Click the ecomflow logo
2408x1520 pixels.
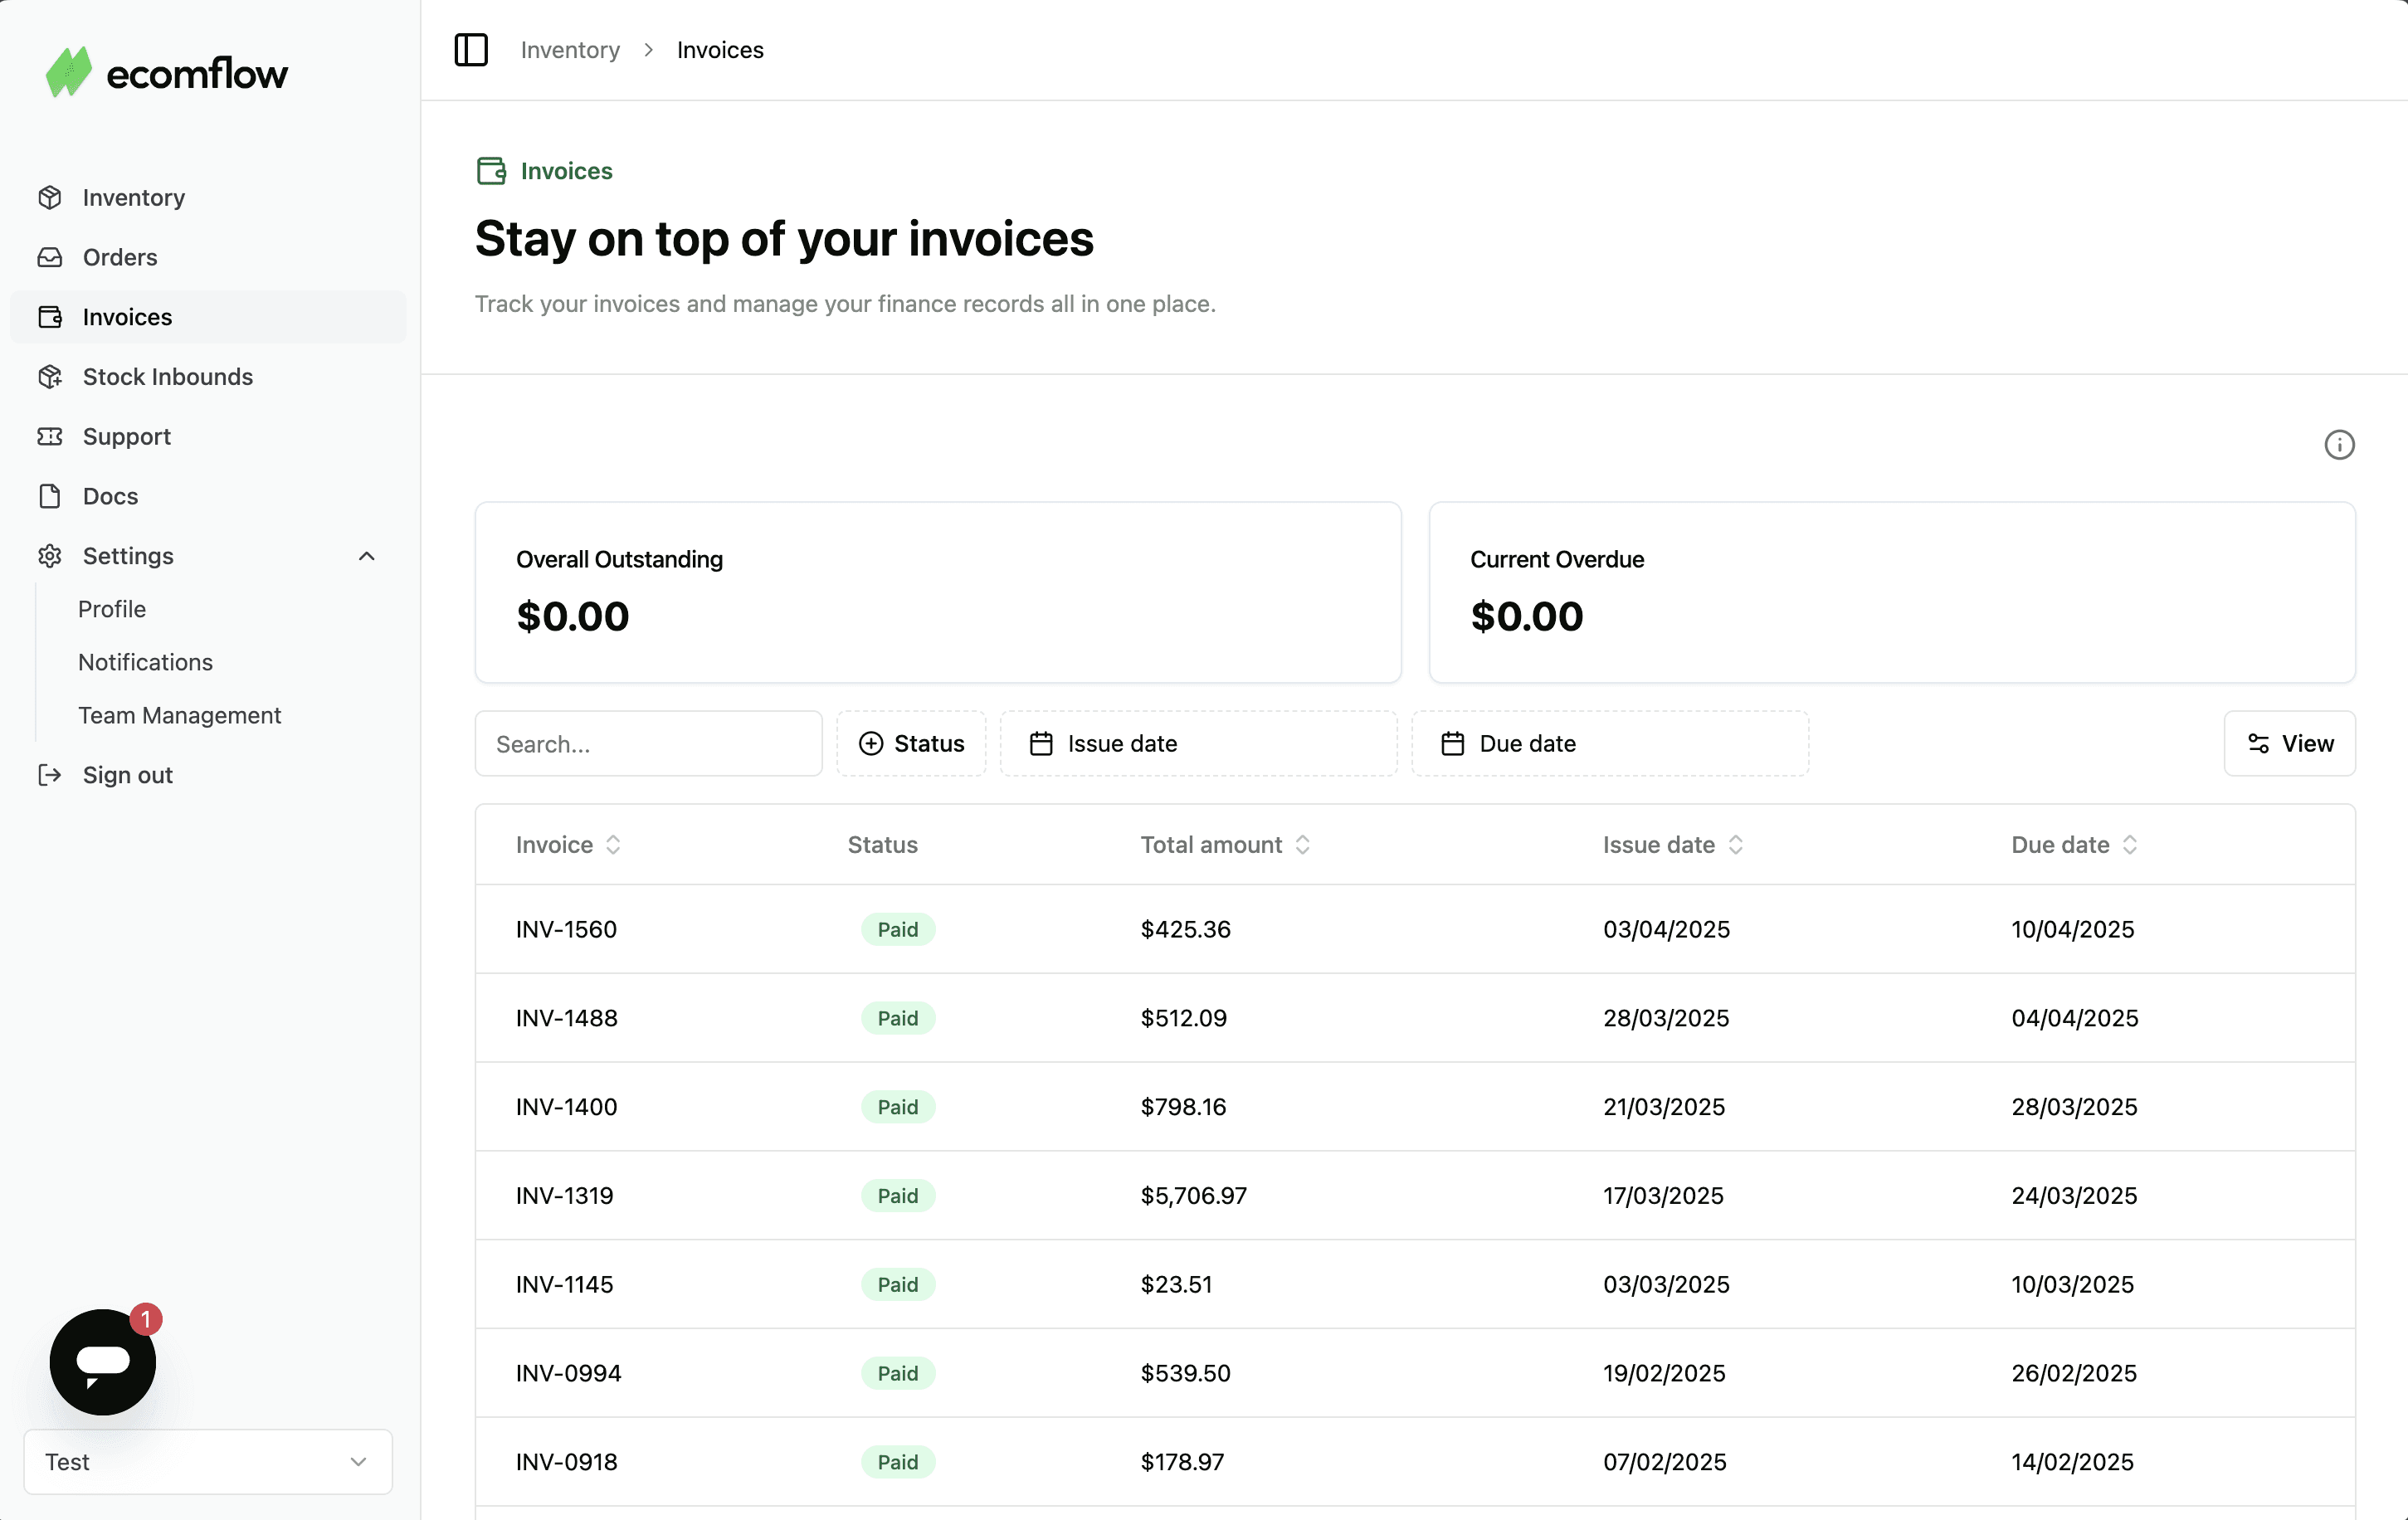[167, 73]
